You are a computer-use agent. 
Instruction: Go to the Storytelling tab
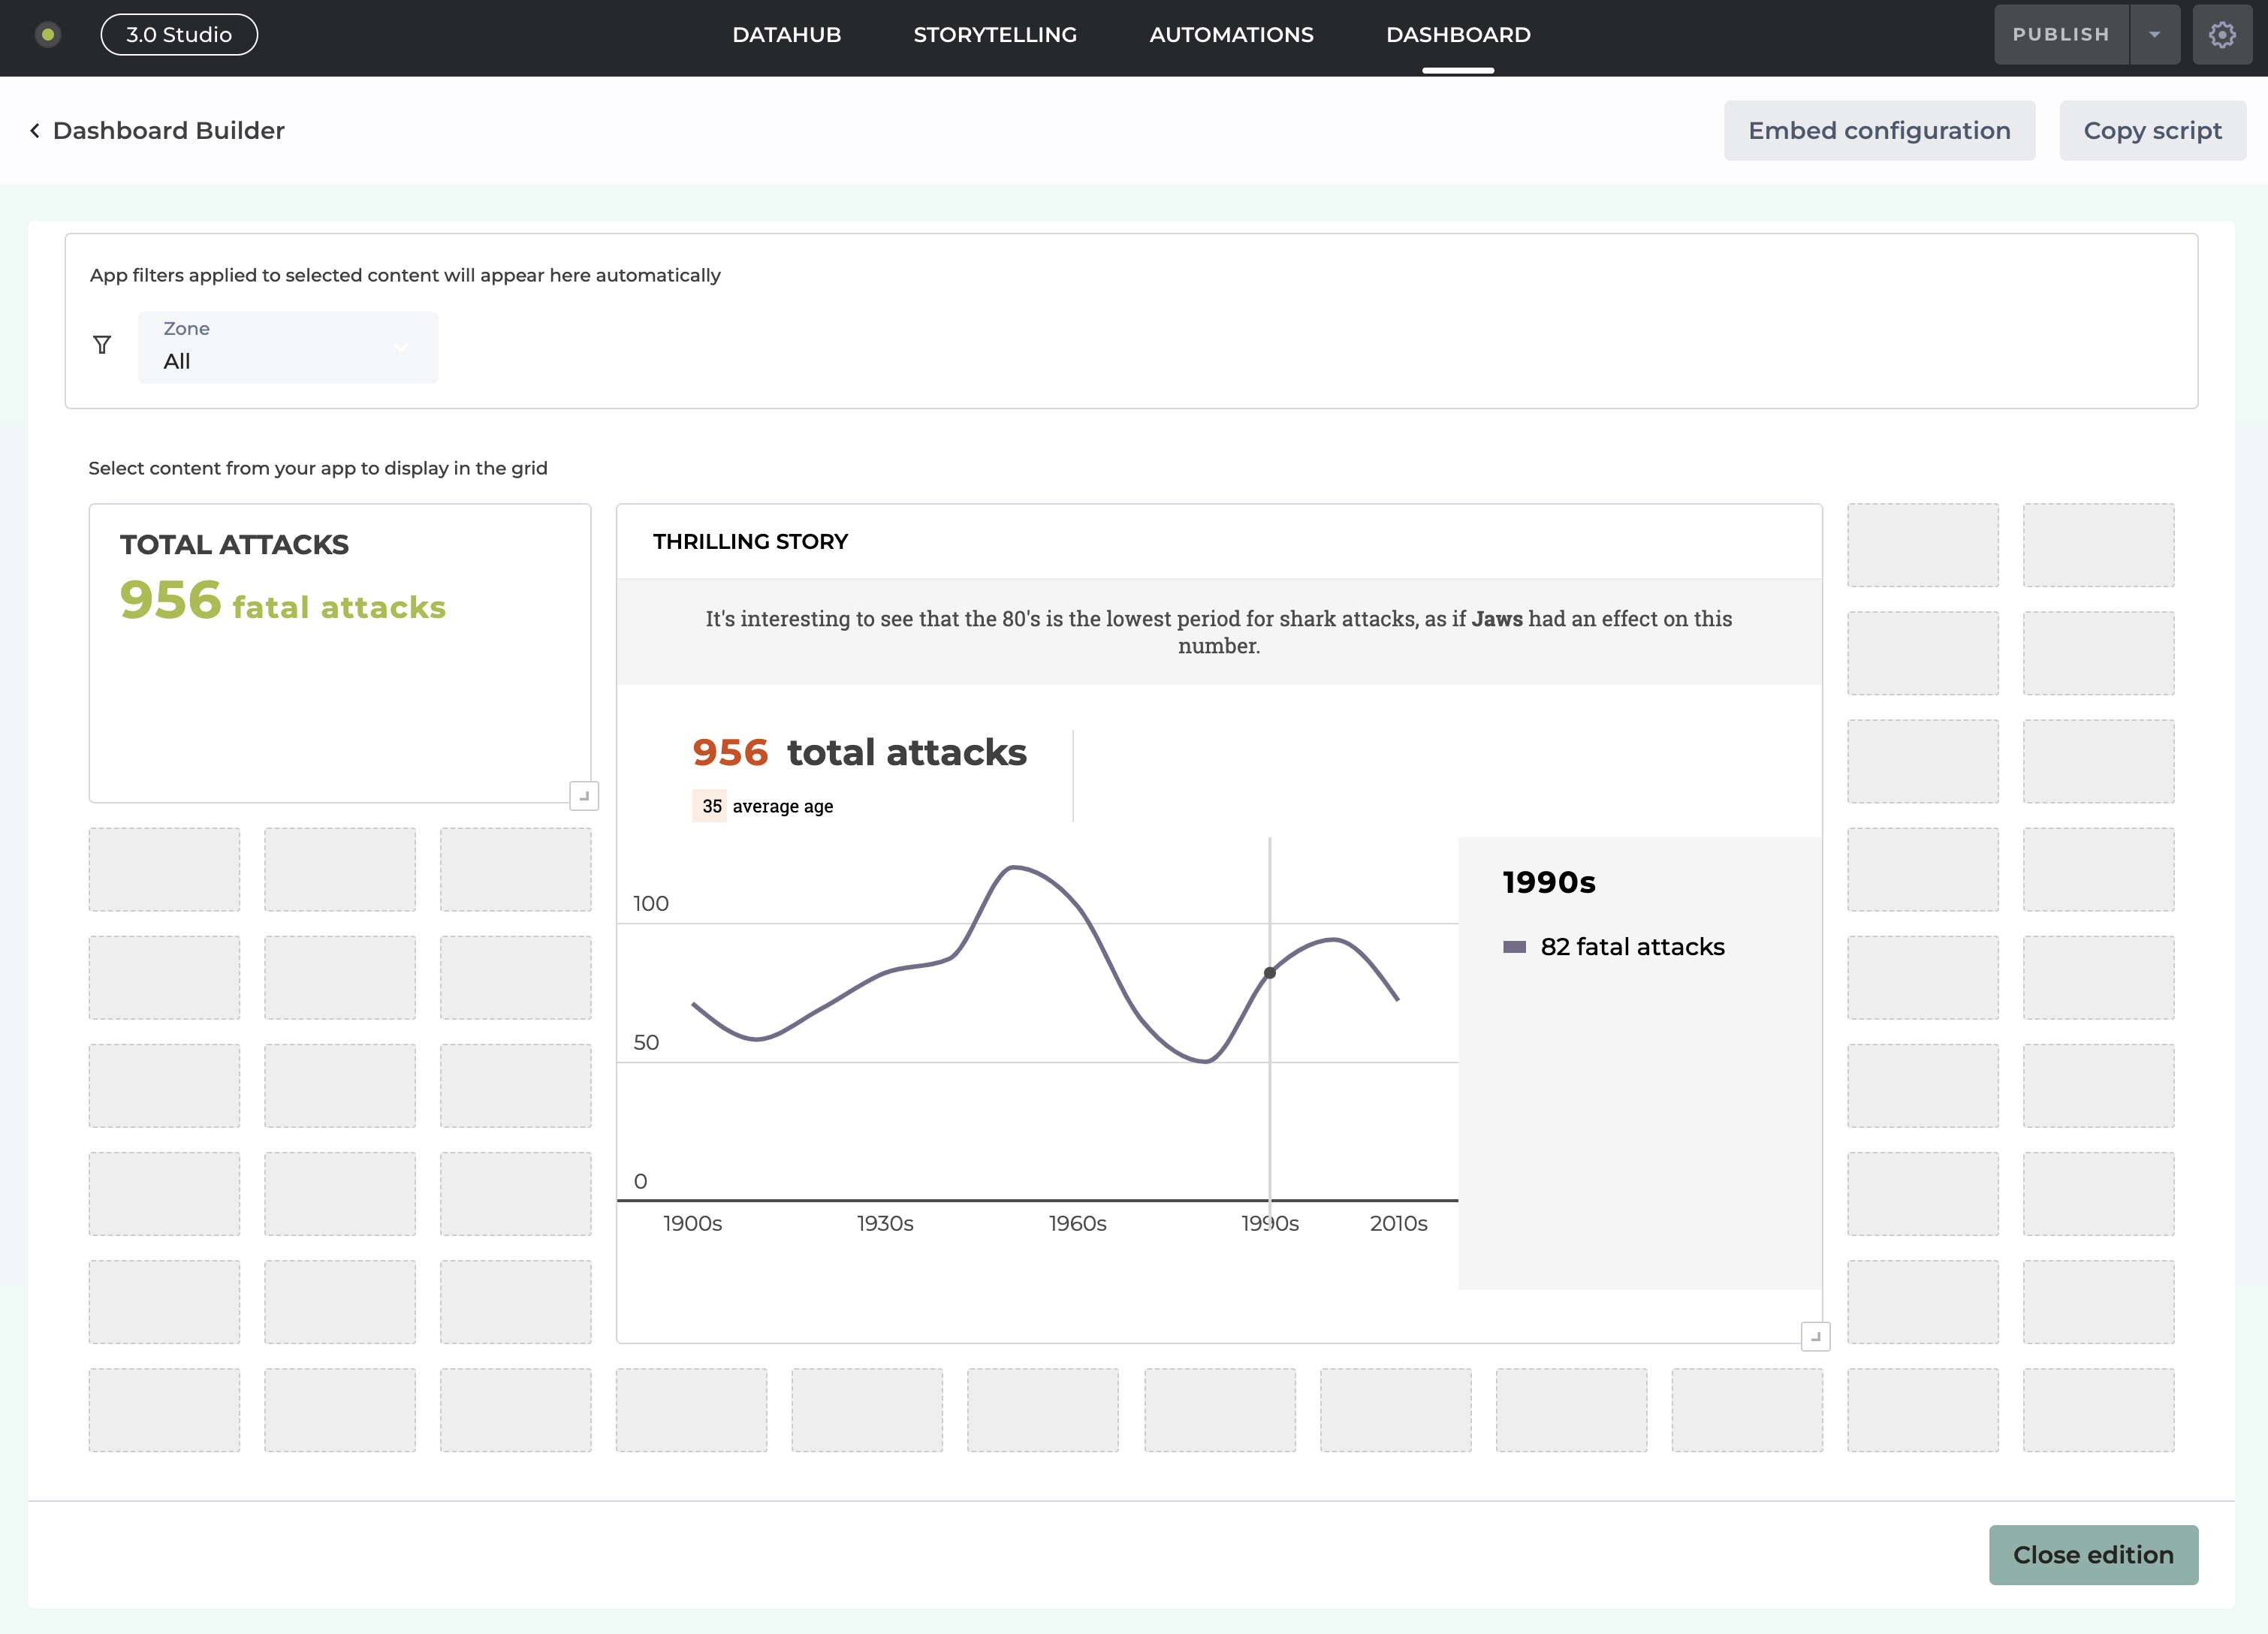pyautogui.click(x=994, y=35)
